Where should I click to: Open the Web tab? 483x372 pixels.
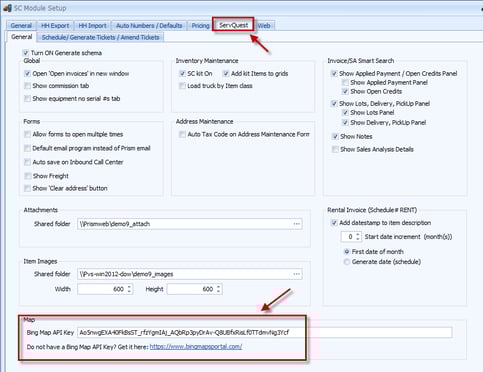264,26
